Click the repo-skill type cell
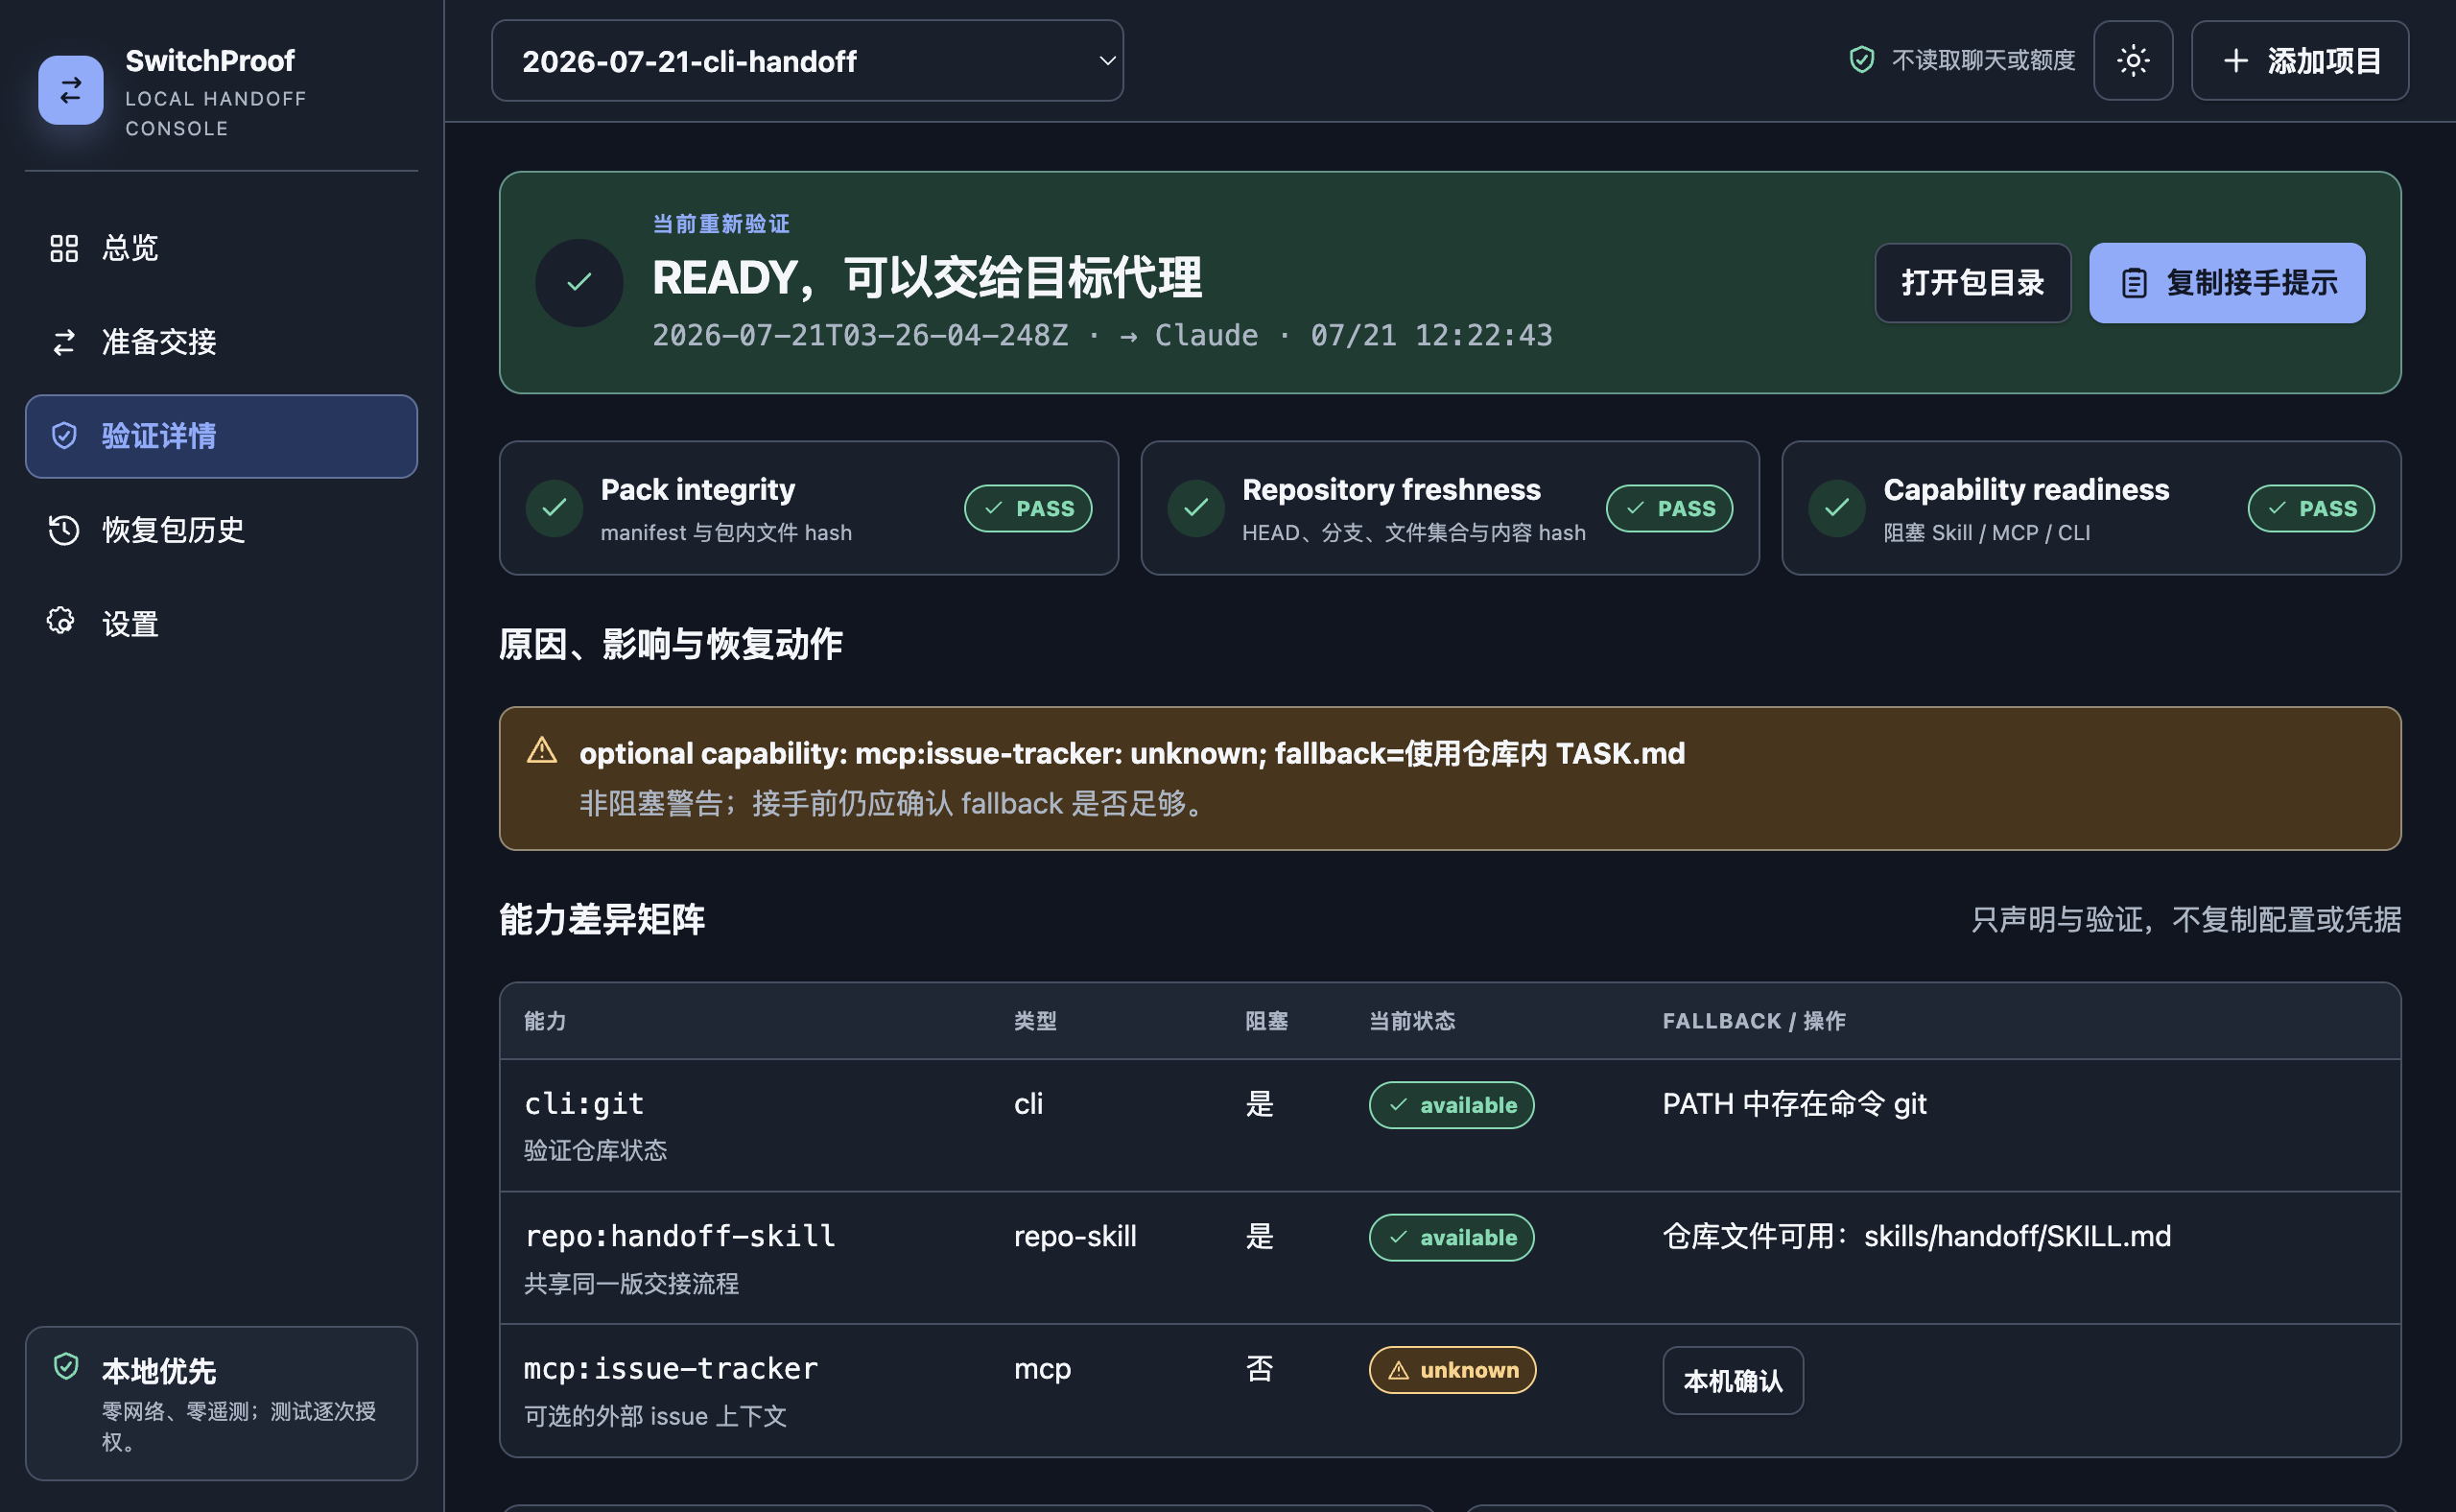 click(1075, 1237)
